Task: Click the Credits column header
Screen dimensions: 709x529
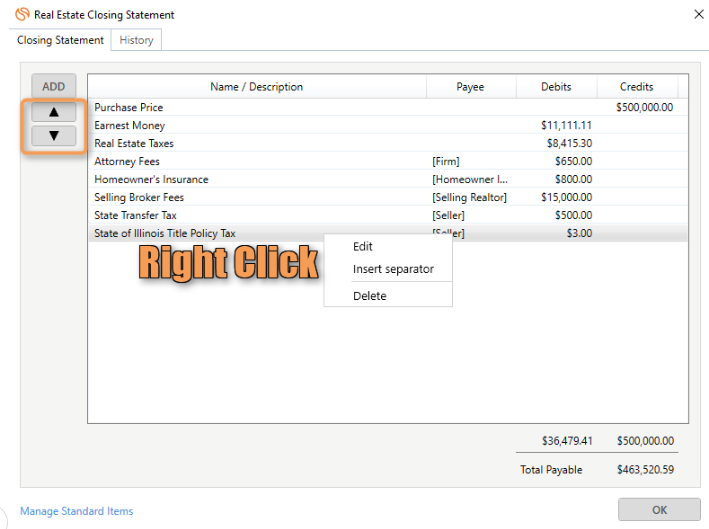Action: tap(636, 87)
